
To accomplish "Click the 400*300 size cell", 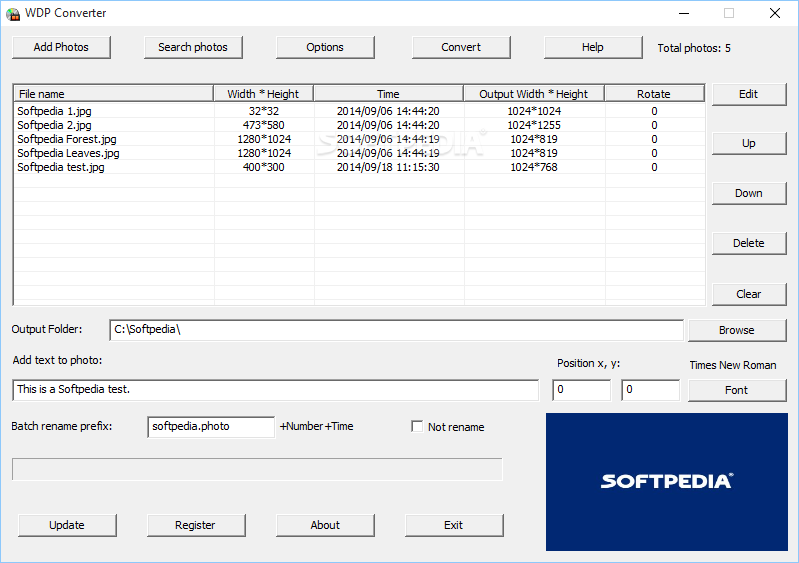I will [x=264, y=167].
